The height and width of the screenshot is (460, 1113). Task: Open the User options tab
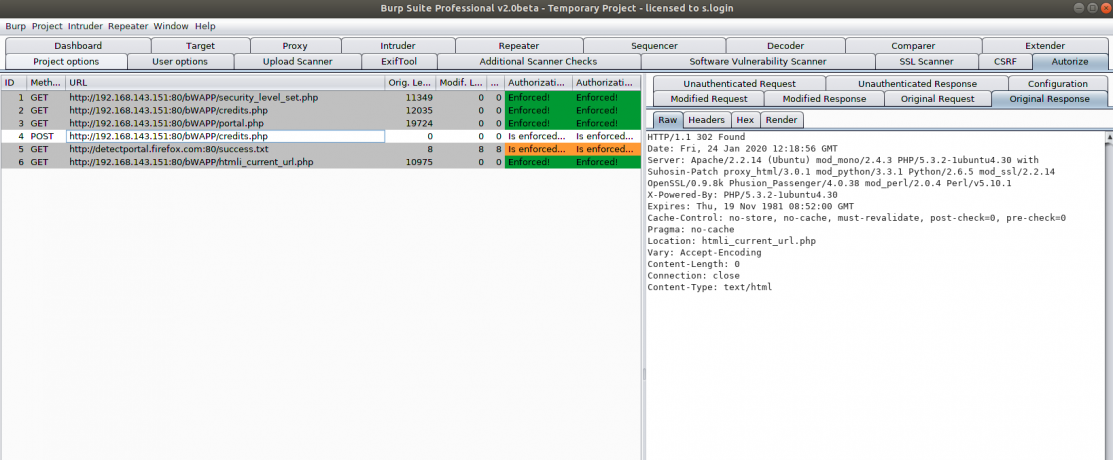(180, 62)
